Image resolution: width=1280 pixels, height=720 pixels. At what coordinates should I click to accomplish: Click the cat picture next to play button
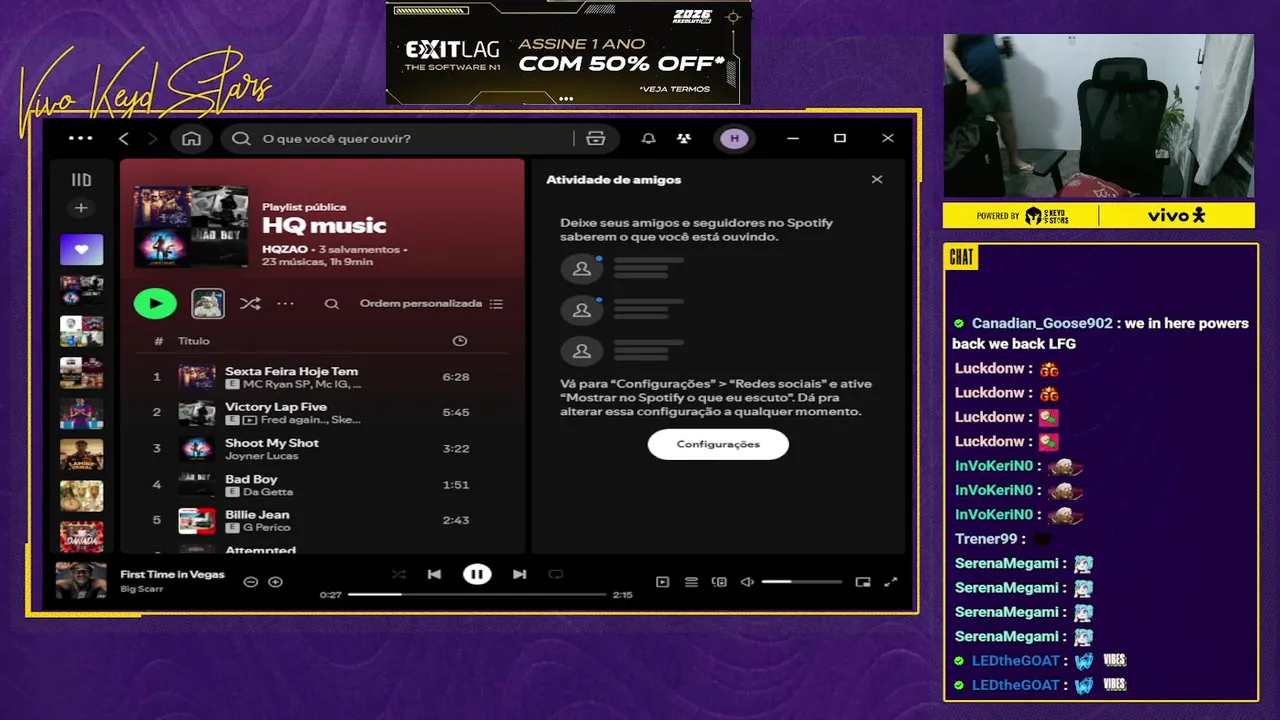208,303
